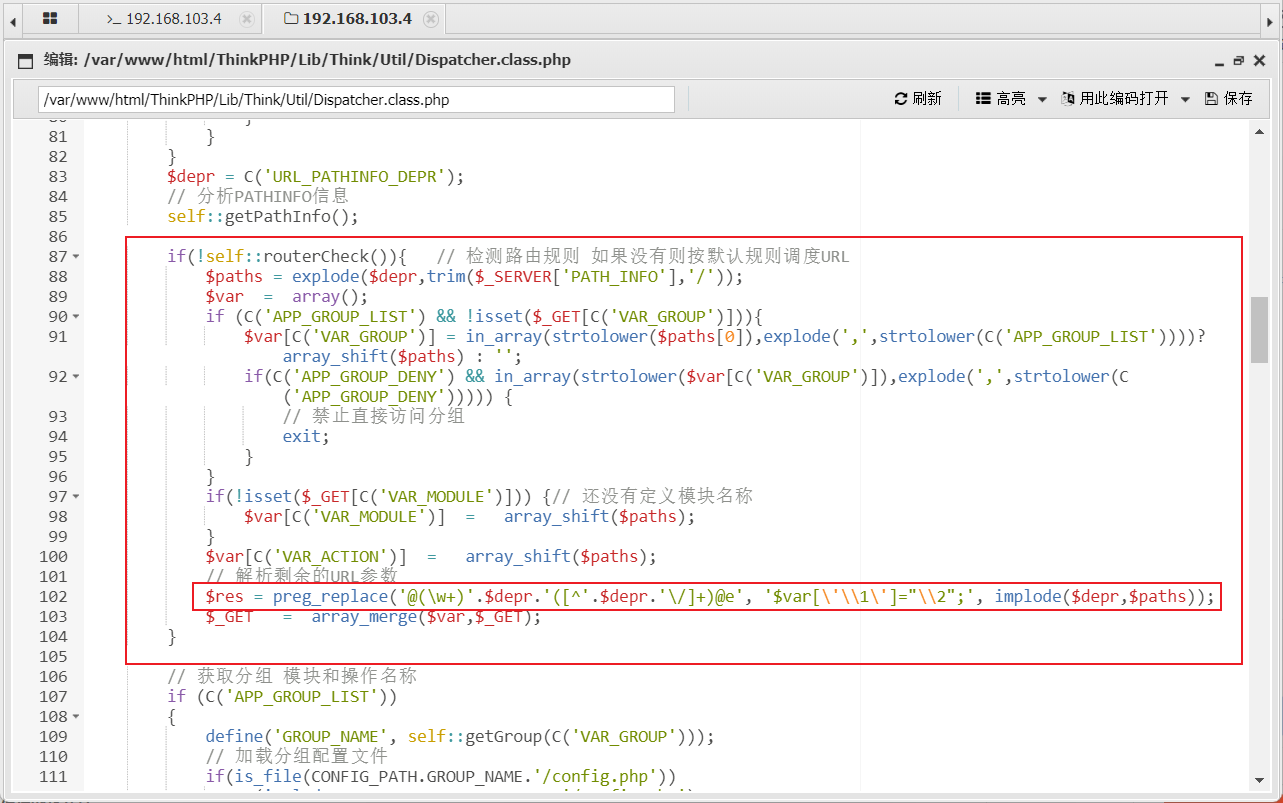Click the tab bar right scroll arrow
The image size is (1283, 803).
[1270, 19]
